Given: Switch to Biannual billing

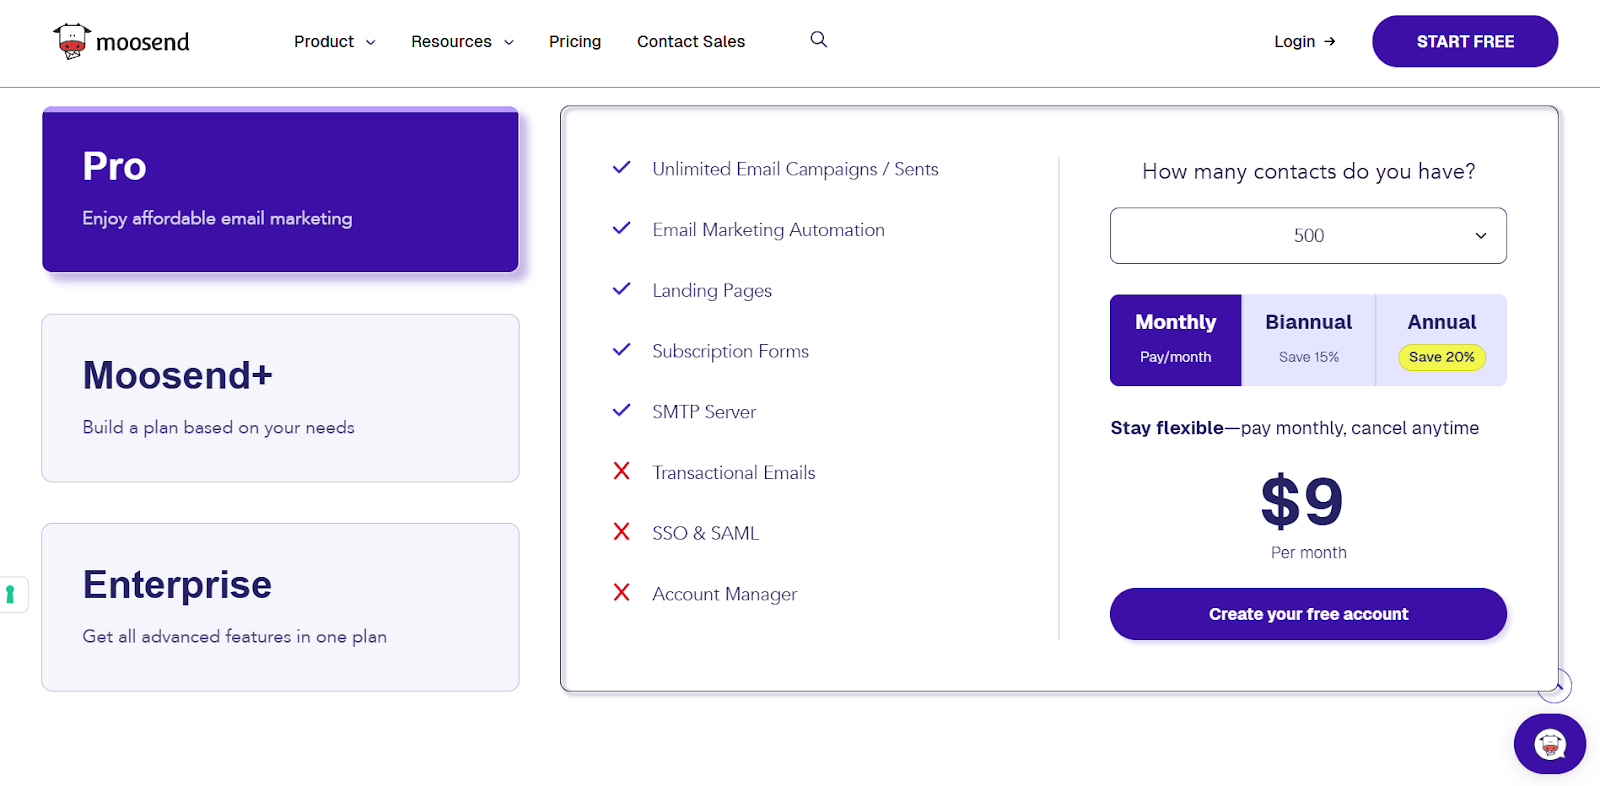Looking at the screenshot, I should [1308, 340].
